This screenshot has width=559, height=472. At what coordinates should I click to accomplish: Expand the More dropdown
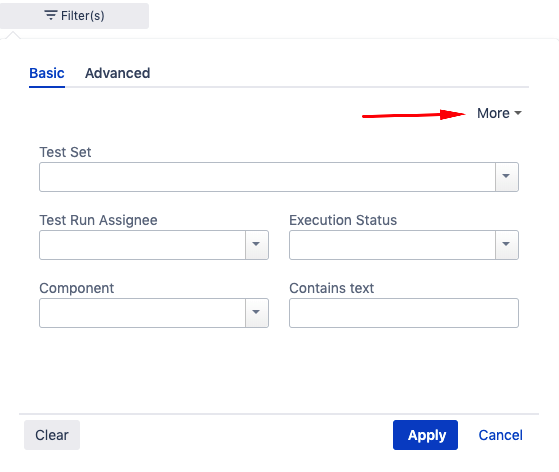click(499, 113)
